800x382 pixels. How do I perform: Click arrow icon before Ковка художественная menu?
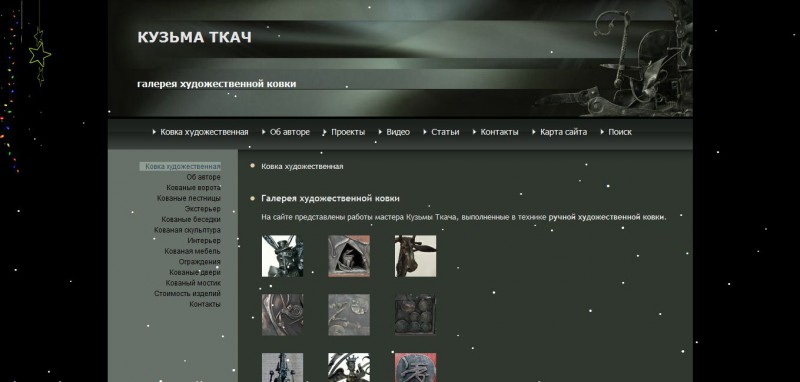coord(154,132)
